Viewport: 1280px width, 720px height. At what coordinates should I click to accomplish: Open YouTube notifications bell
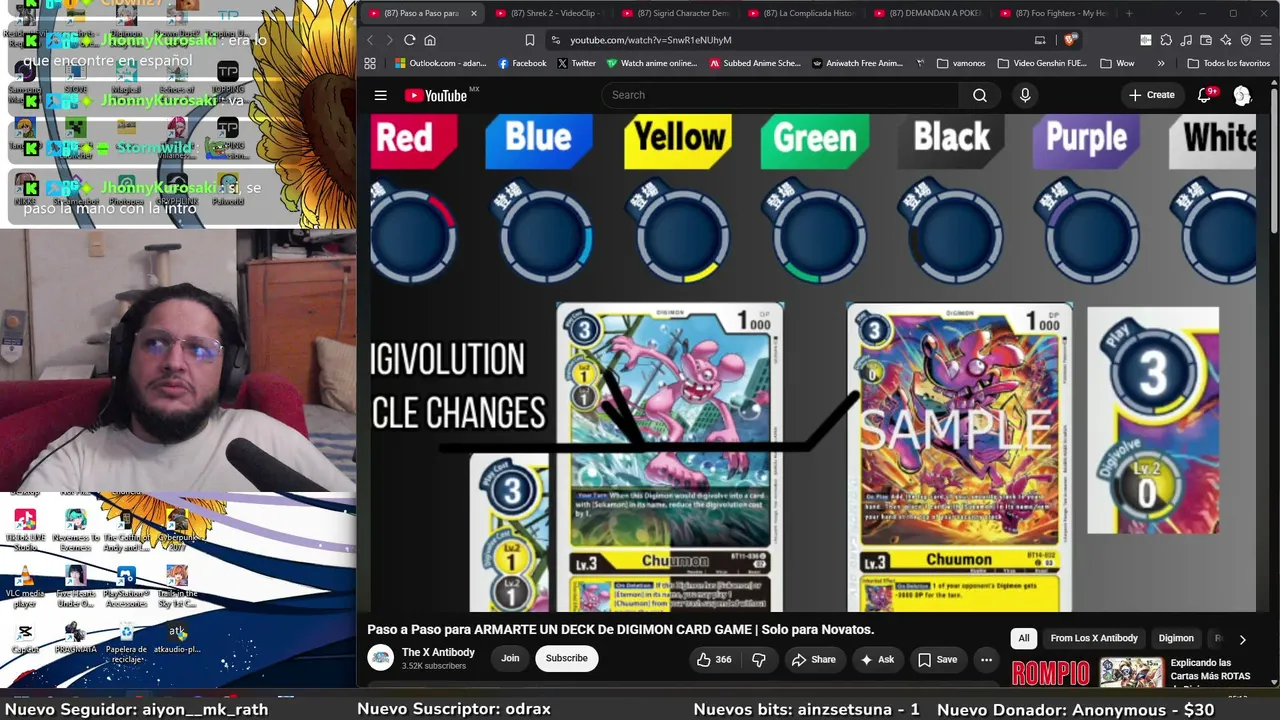click(x=1205, y=95)
